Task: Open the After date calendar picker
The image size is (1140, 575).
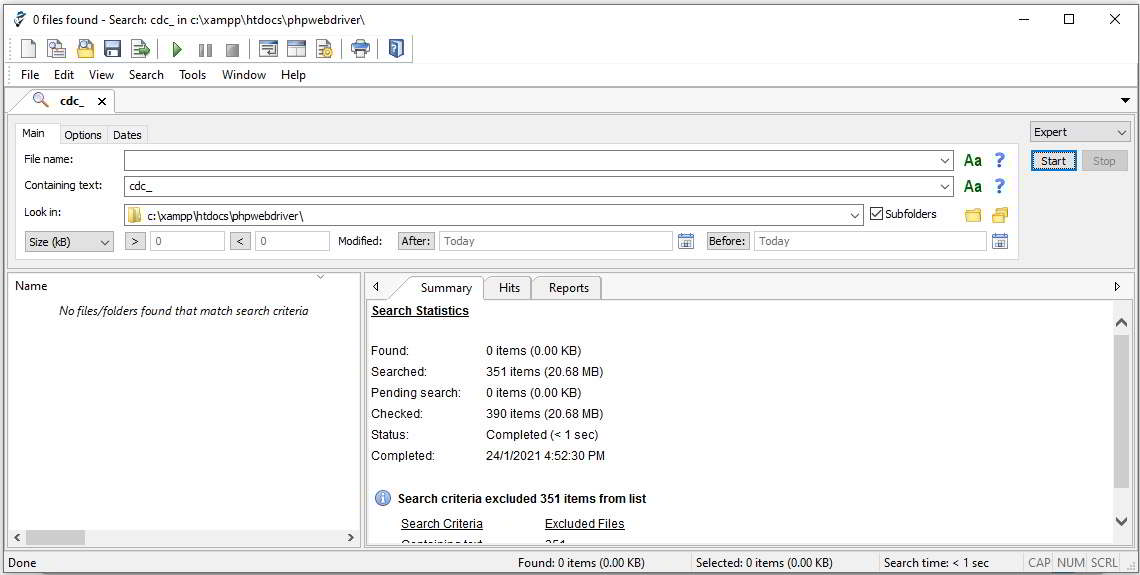Action: point(686,241)
